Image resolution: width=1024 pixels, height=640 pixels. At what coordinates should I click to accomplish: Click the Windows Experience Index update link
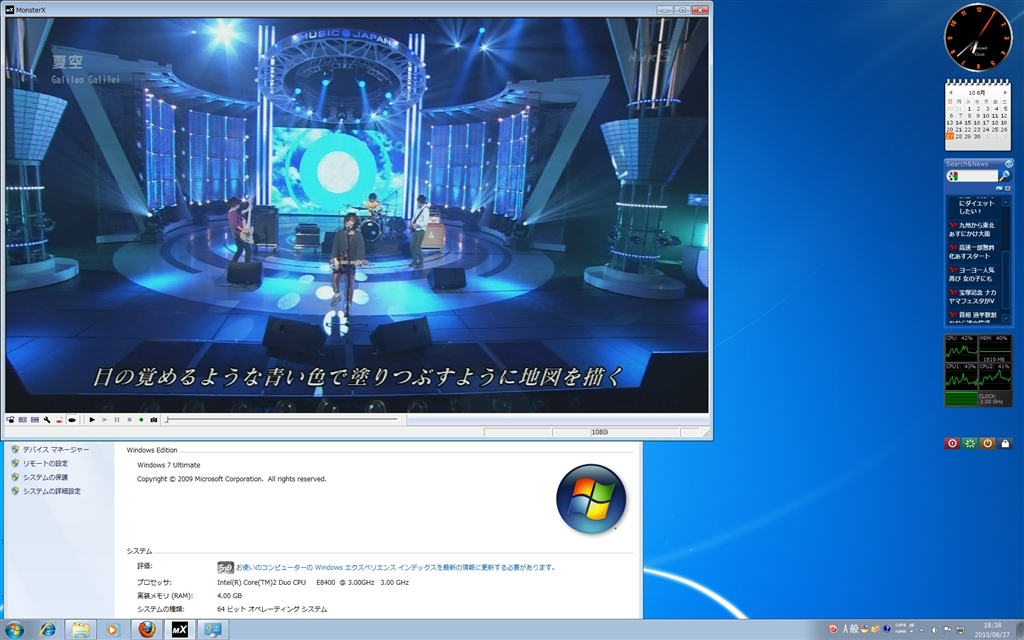click(x=395, y=567)
